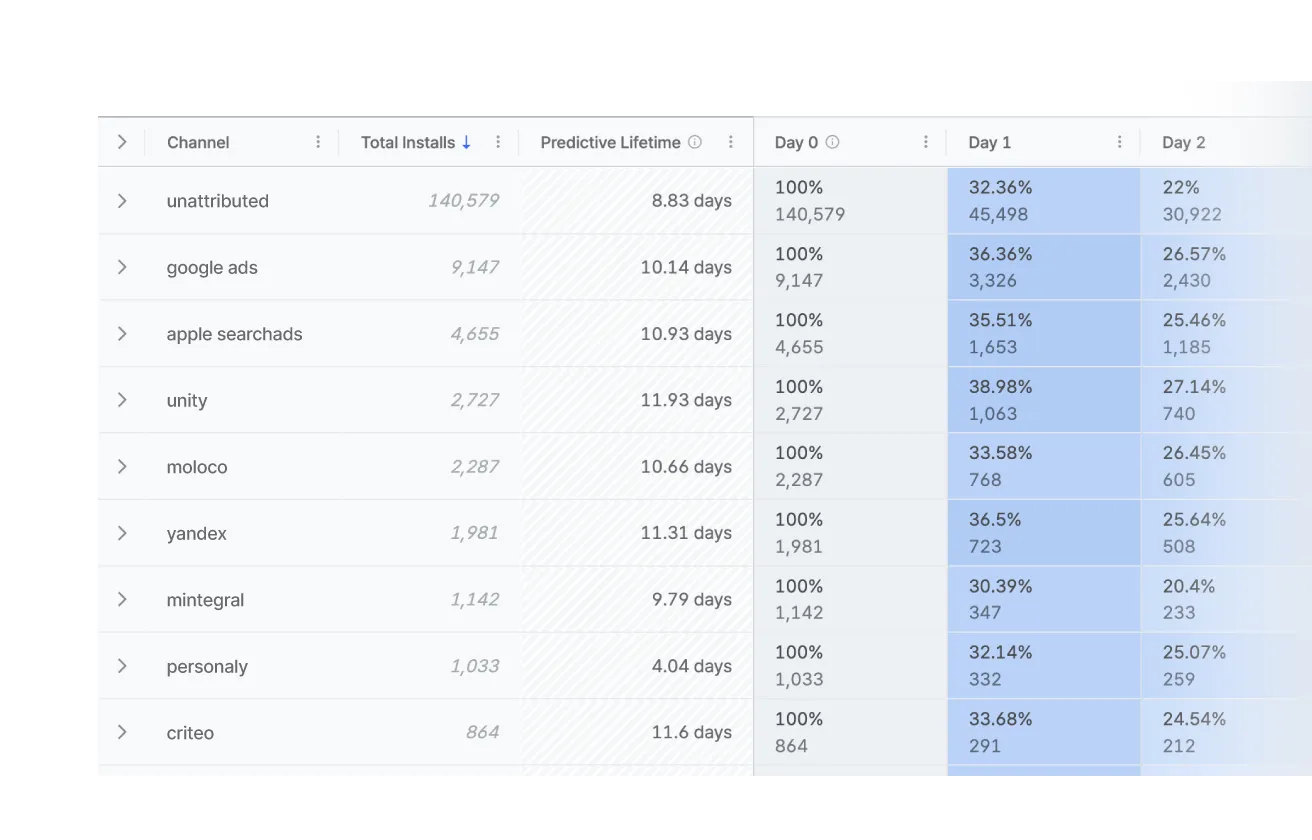1312x840 pixels.
Task: Open the Day 0 column options menu
Action: click(x=925, y=142)
